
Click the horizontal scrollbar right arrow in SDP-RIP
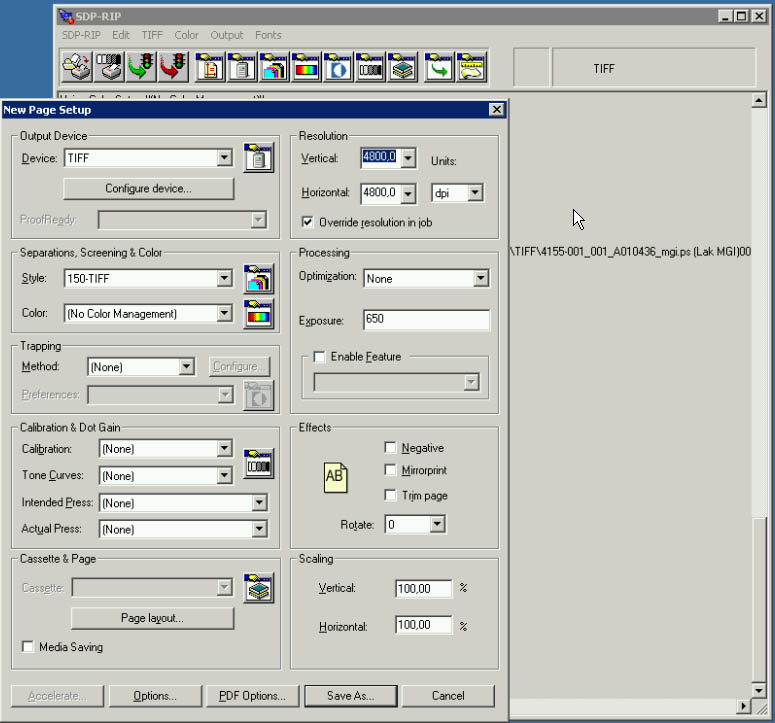pos(743,706)
